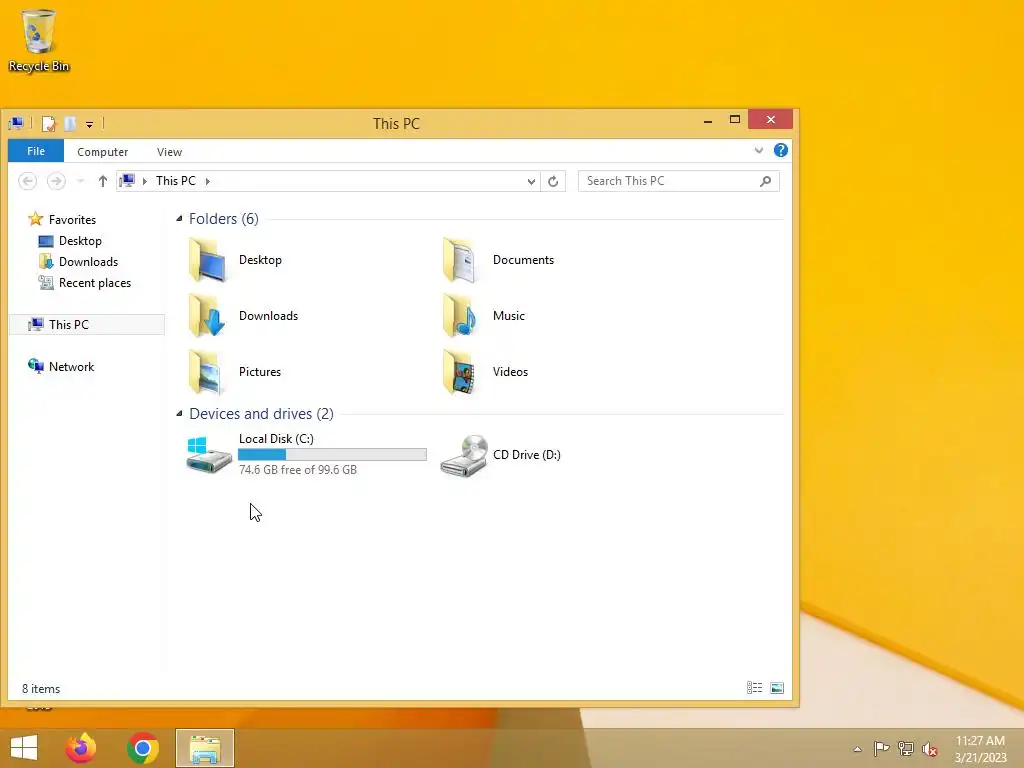Select Downloads under Favorites
This screenshot has width=1024, height=768.
[78, 262]
